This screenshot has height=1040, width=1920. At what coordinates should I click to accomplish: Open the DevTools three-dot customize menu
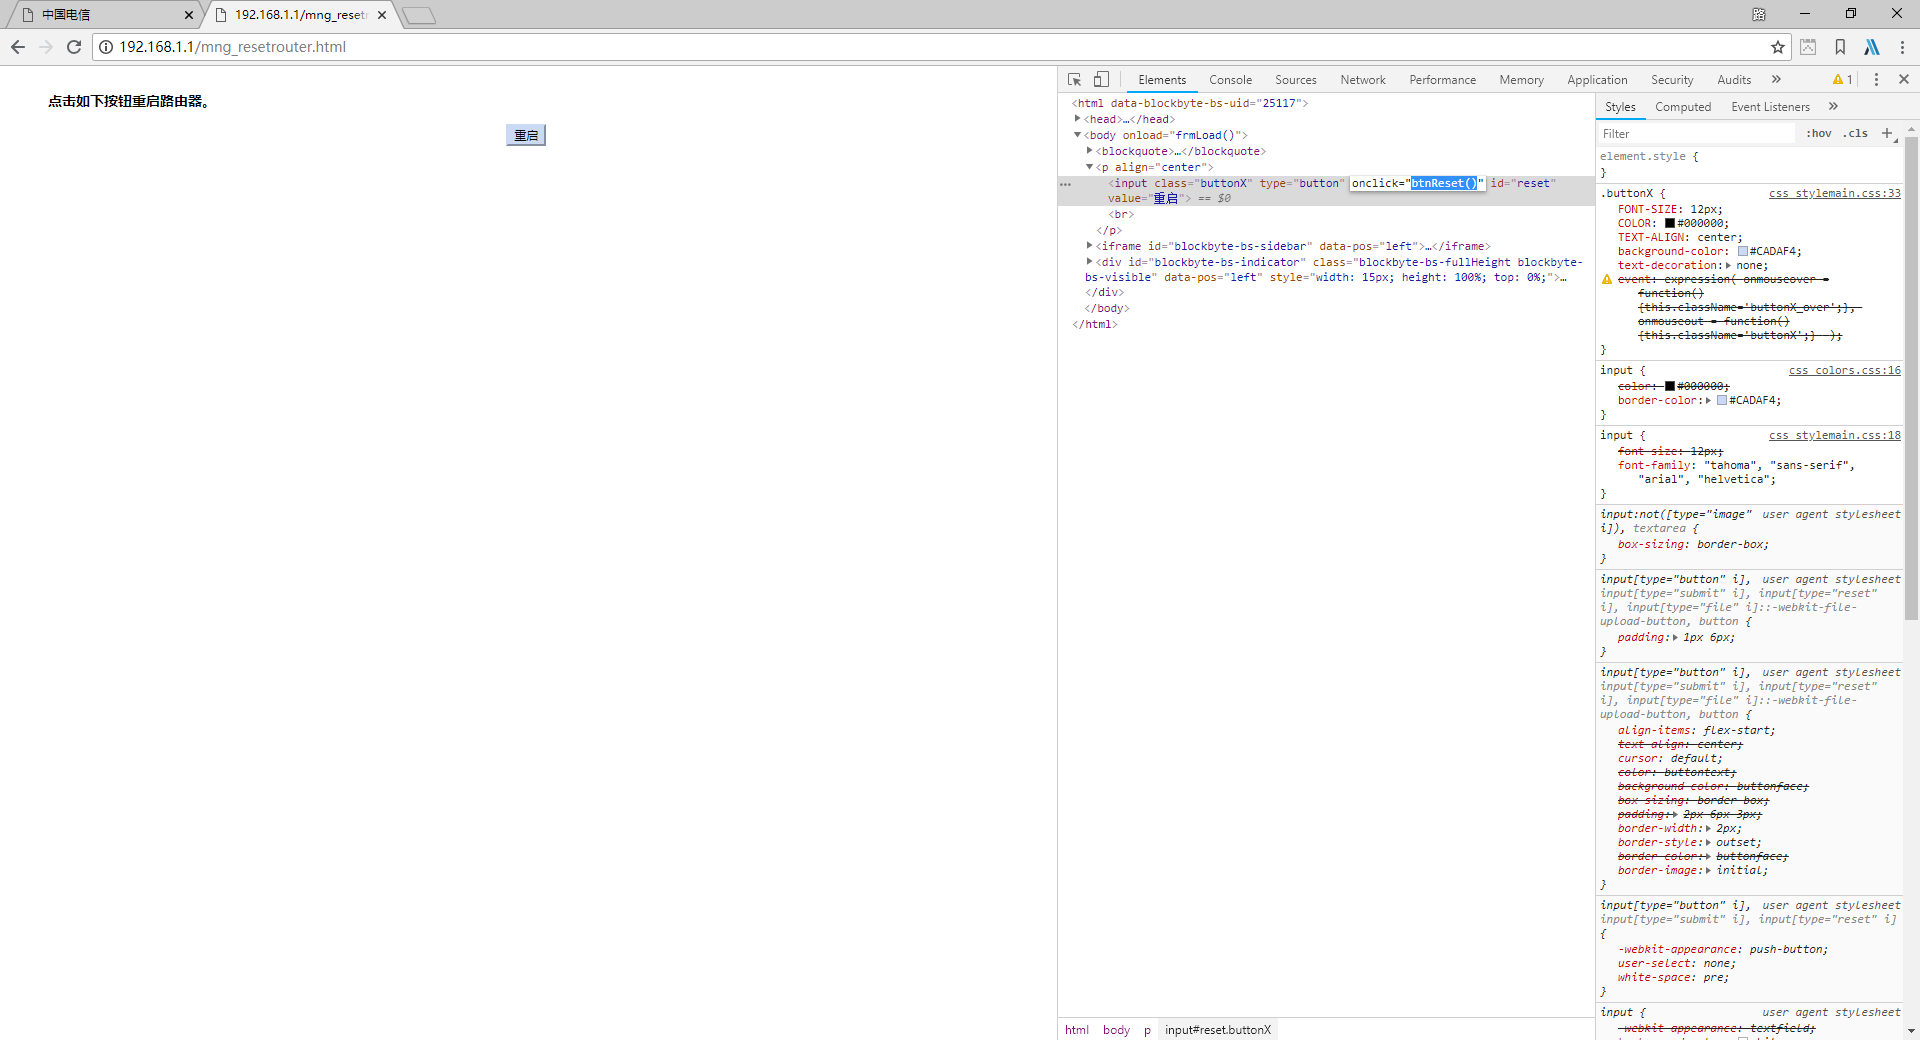tap(1876, 80)
